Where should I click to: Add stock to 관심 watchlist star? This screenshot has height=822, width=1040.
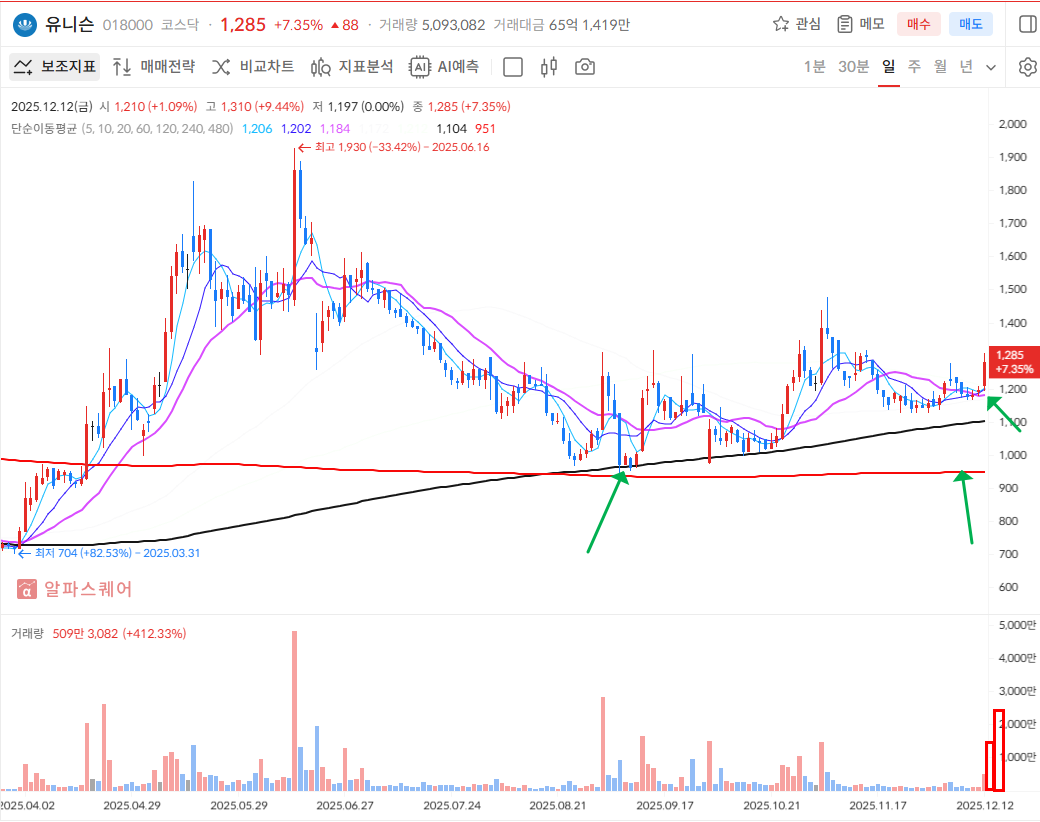point(797,24)
